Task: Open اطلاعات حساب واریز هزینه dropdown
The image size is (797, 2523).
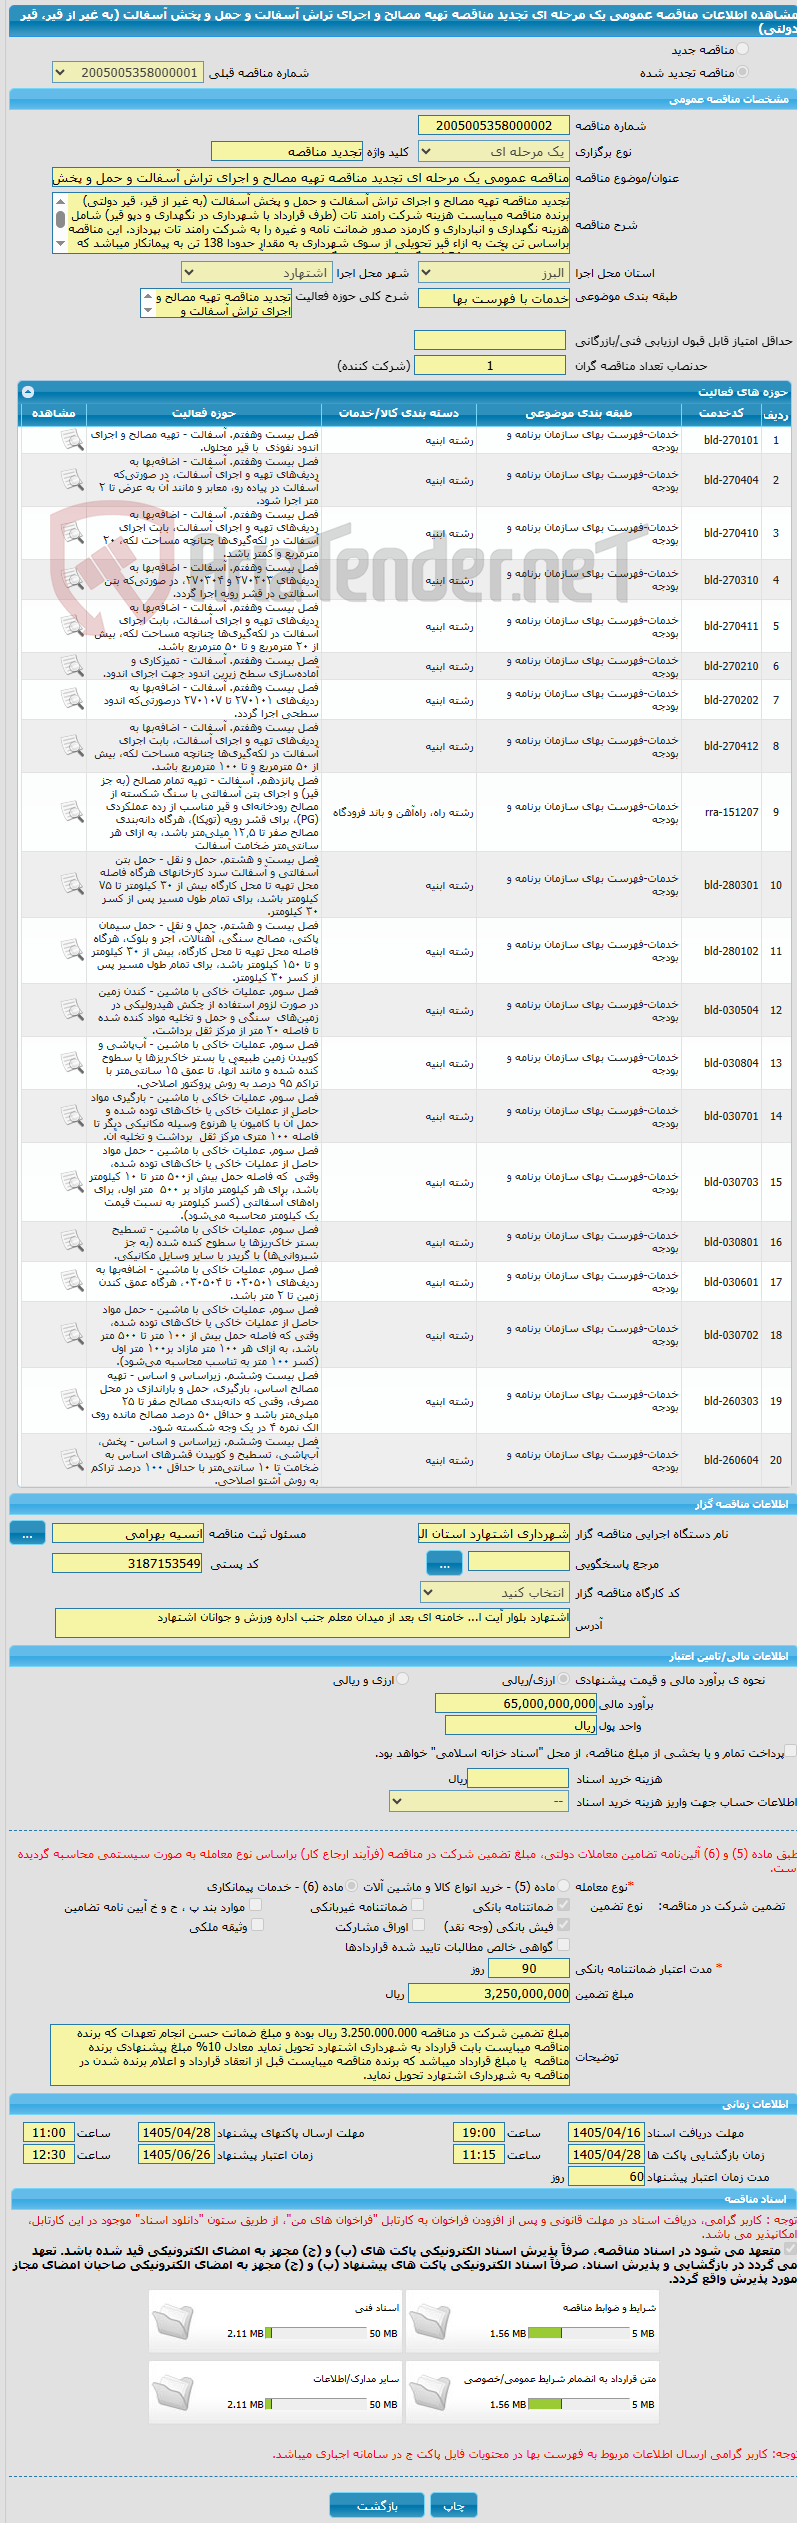Action: (x=479, y=1801)
